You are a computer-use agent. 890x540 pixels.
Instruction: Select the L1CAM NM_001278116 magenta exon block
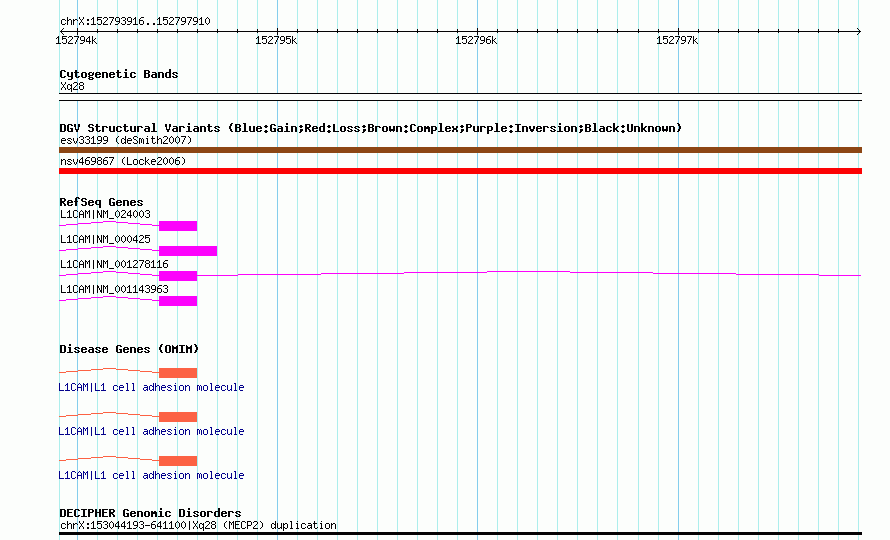pos(178,276)
